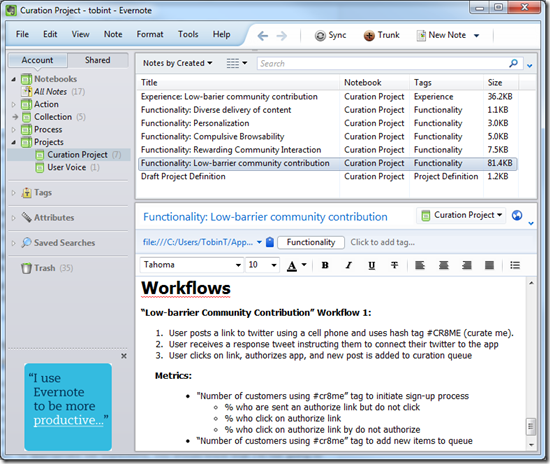Expand search options chevron beside search box
This screenshot has height=464, width=550.
(x=530, y=66)
